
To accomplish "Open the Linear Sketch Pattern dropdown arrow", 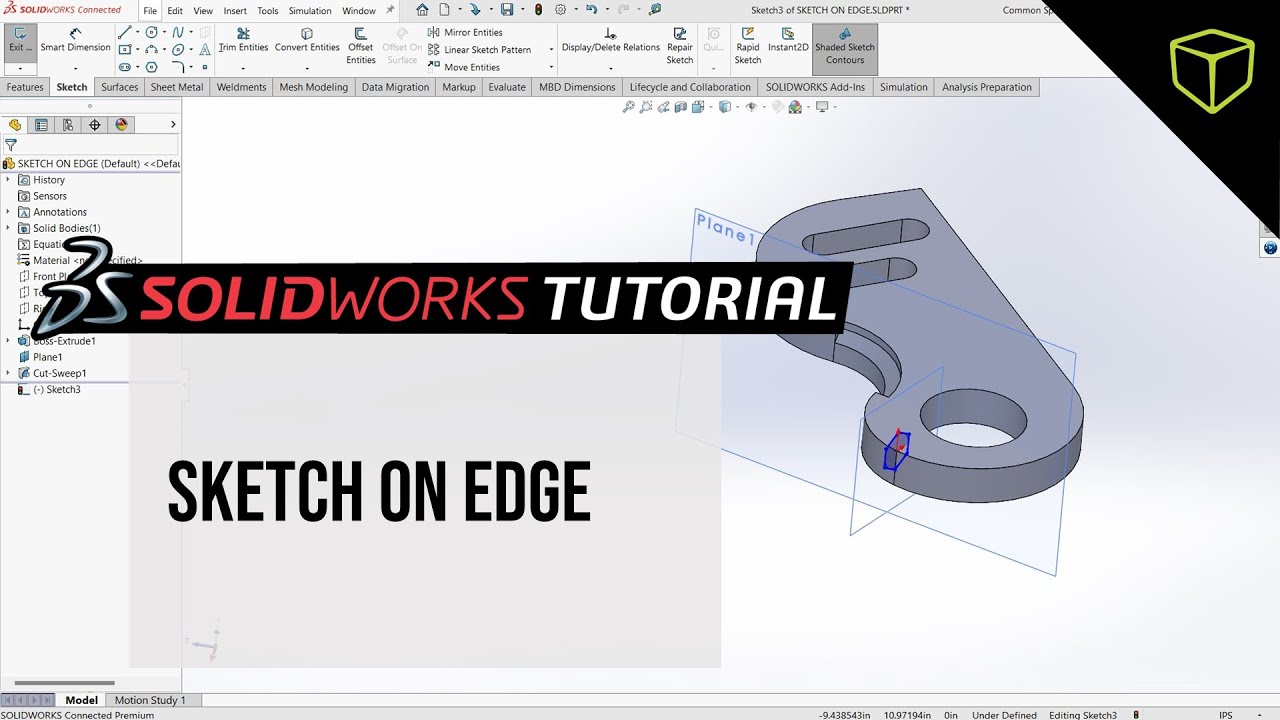I will point(551,50).
